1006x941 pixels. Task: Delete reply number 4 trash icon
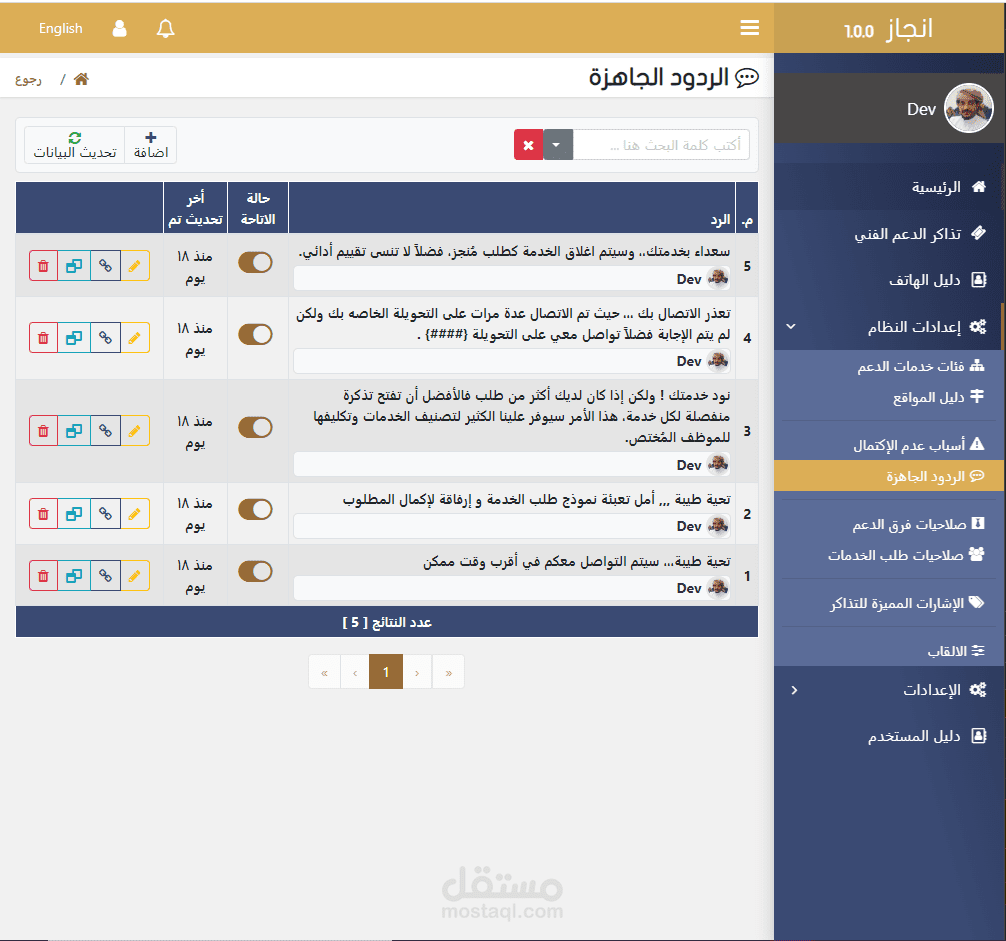[43, 337]
